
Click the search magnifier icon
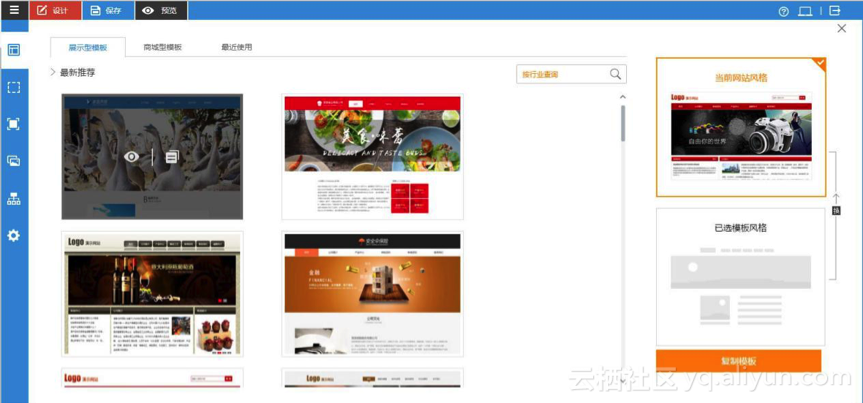pos(616,74)
